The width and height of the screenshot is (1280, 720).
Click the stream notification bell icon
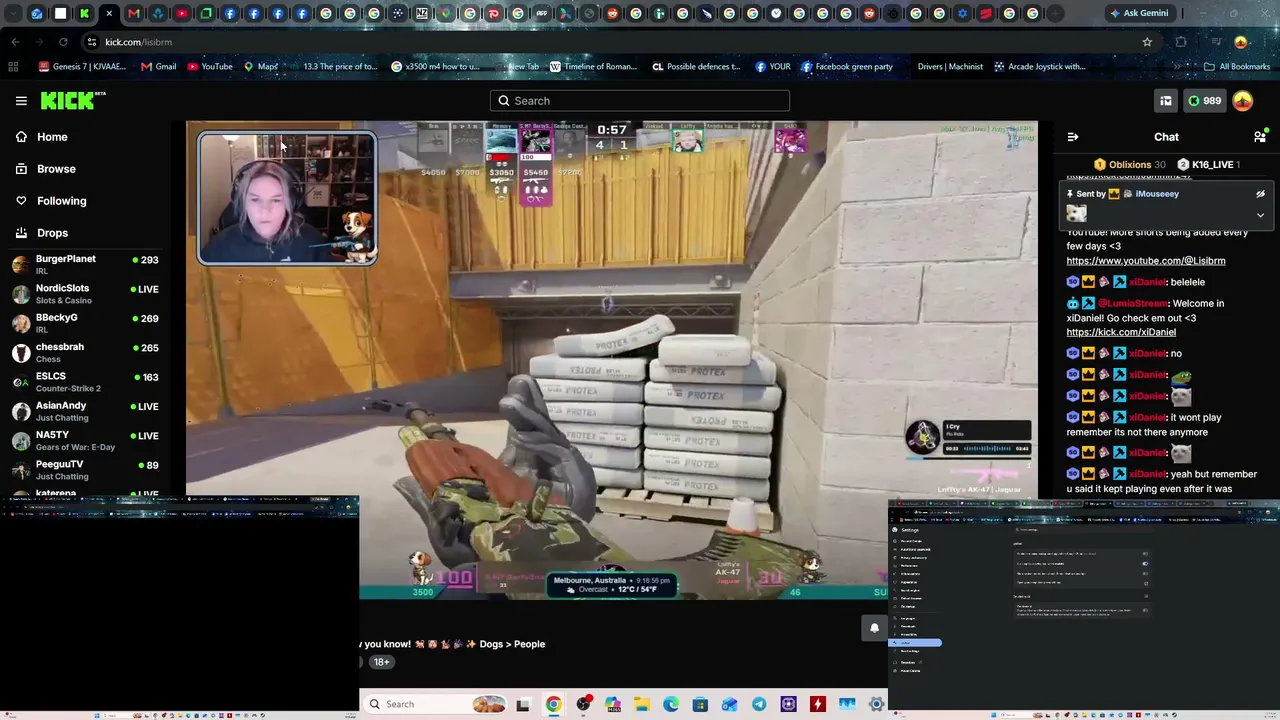click(x=874, y=628)
